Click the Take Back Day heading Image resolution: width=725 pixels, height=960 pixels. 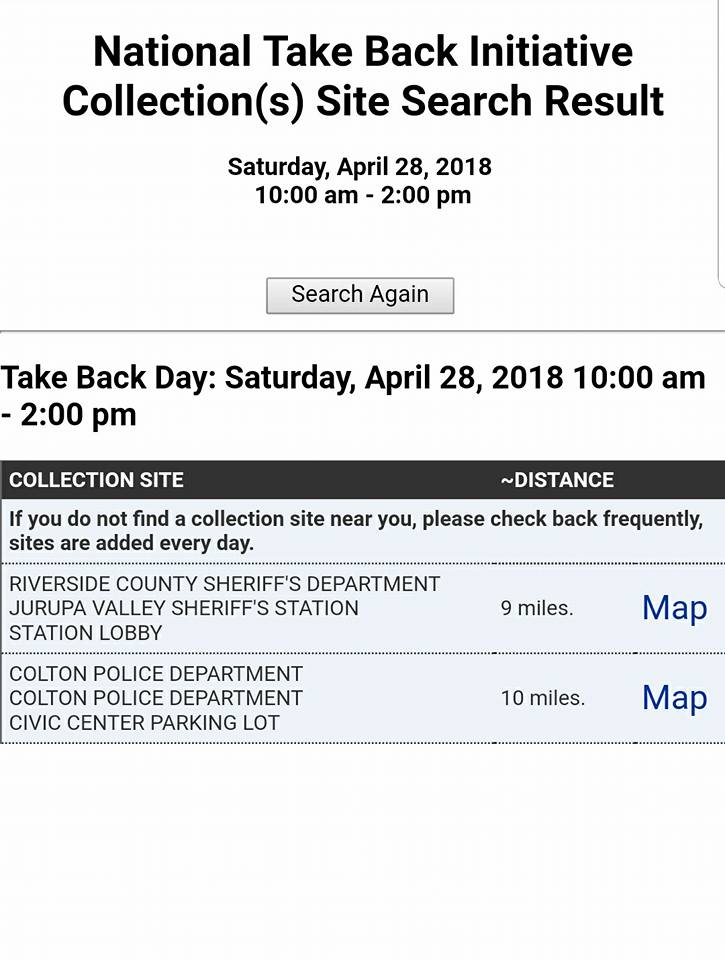point(352,396)
